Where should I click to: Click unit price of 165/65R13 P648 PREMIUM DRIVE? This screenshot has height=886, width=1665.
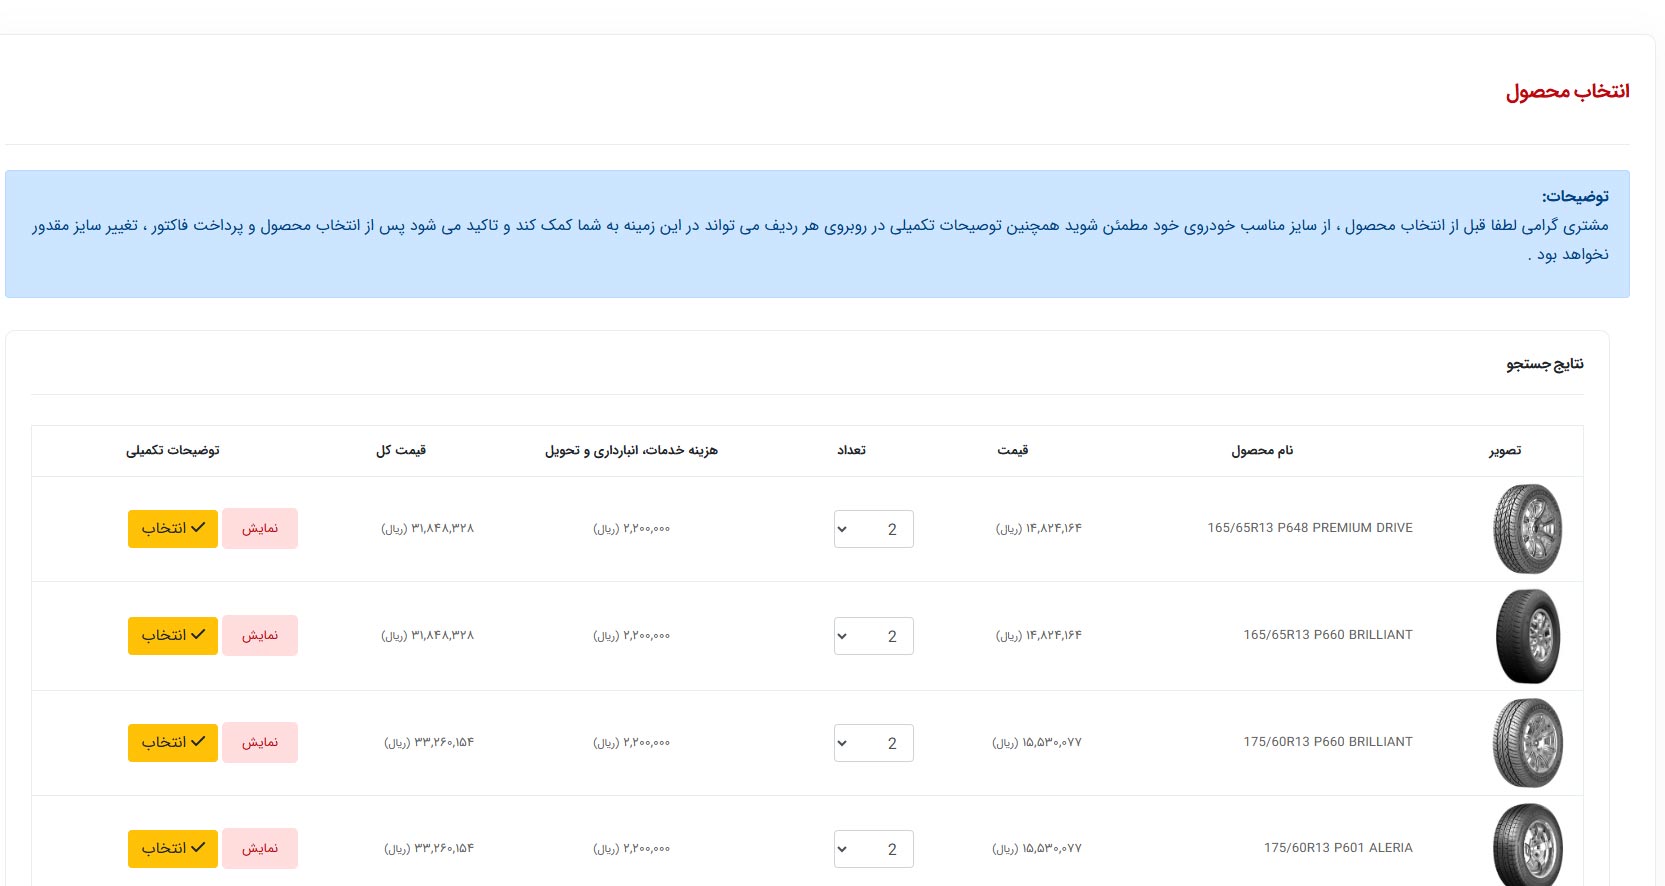coord(1039,528)
